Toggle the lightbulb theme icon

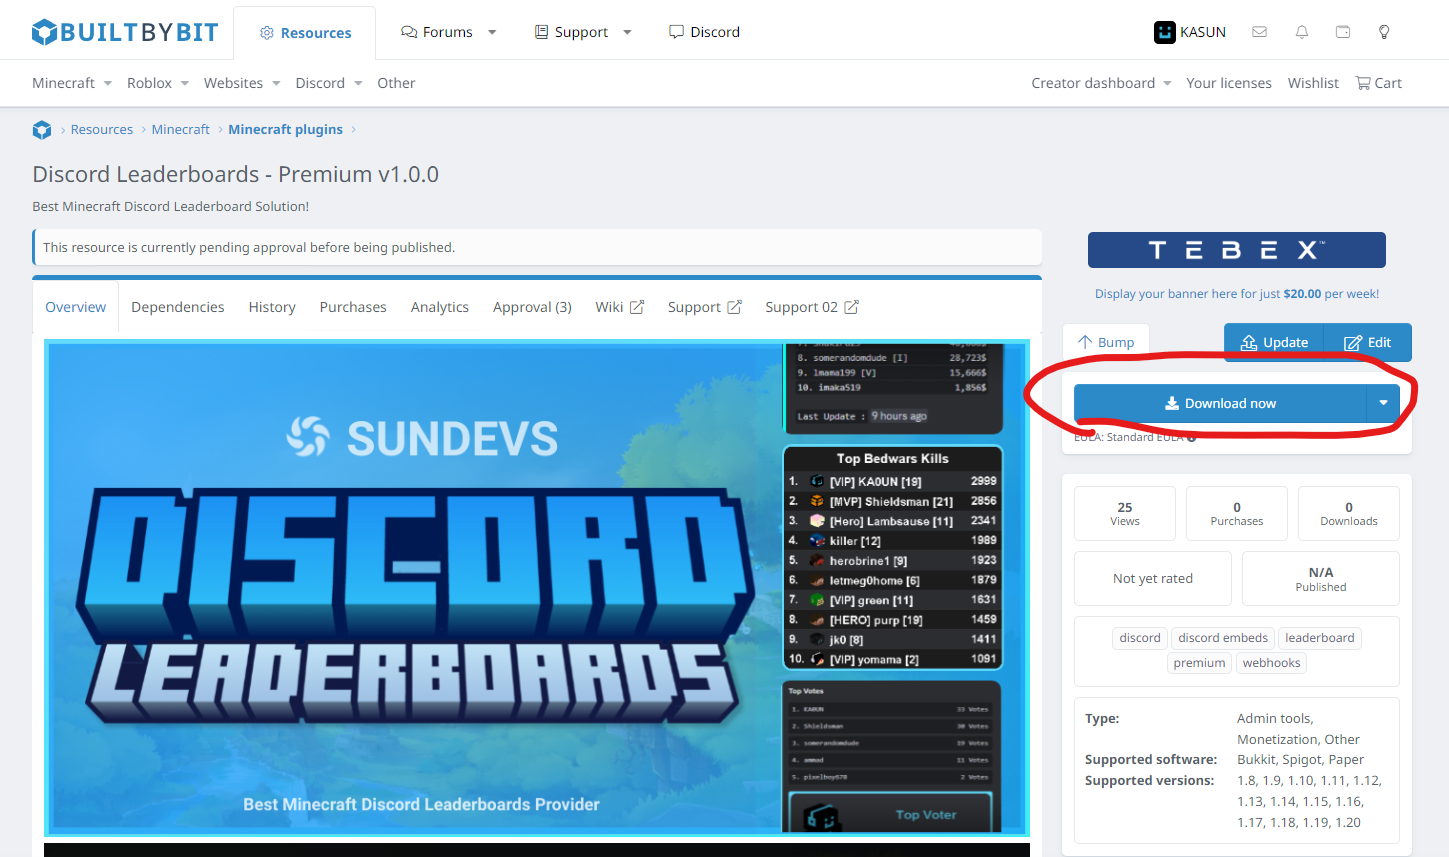pos(1384,32)
